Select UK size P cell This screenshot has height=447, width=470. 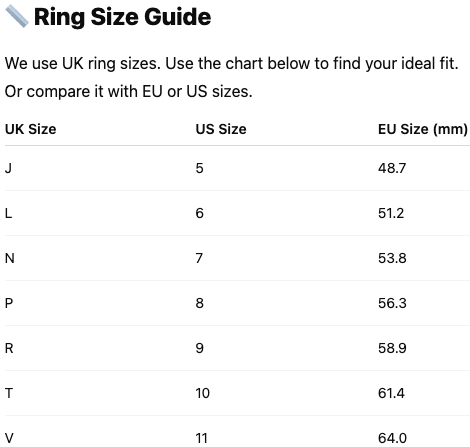(9, 303)
